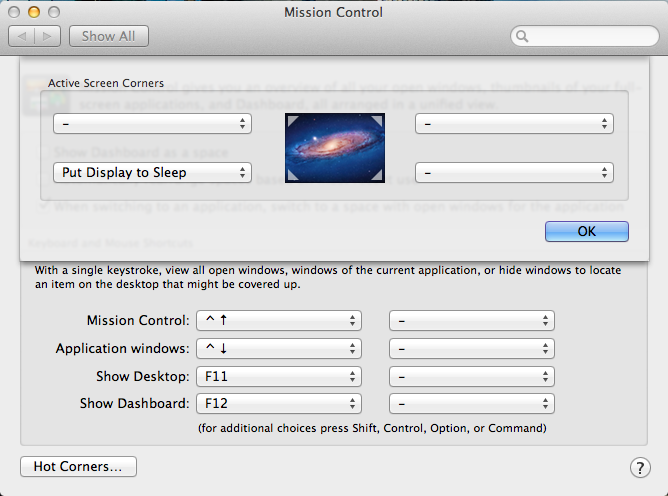The image size is (668, 496).
Task: Click the search magnifier icon
Action: coord(522,36)
